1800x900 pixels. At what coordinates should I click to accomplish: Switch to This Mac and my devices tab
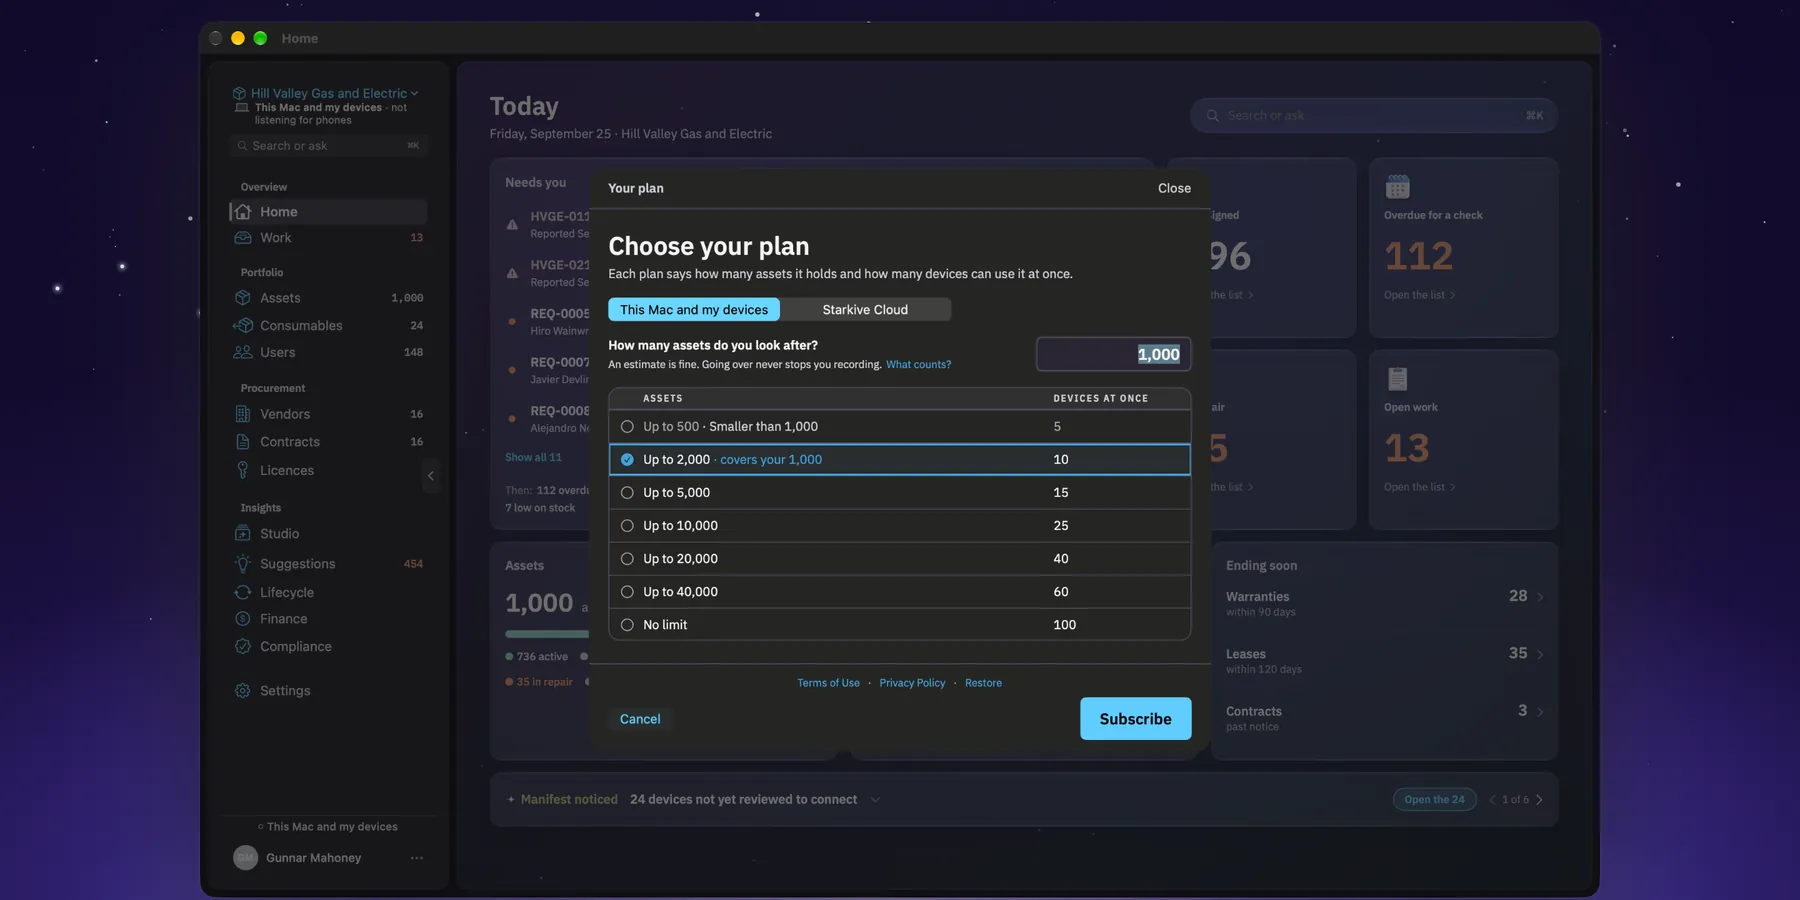pyautogui.click(x=694, y=310)
